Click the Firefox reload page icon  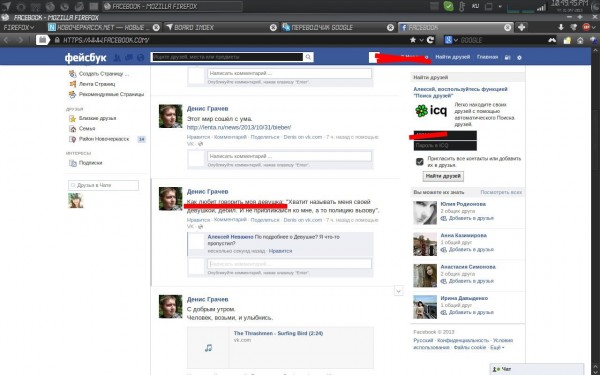coord(430,40)
